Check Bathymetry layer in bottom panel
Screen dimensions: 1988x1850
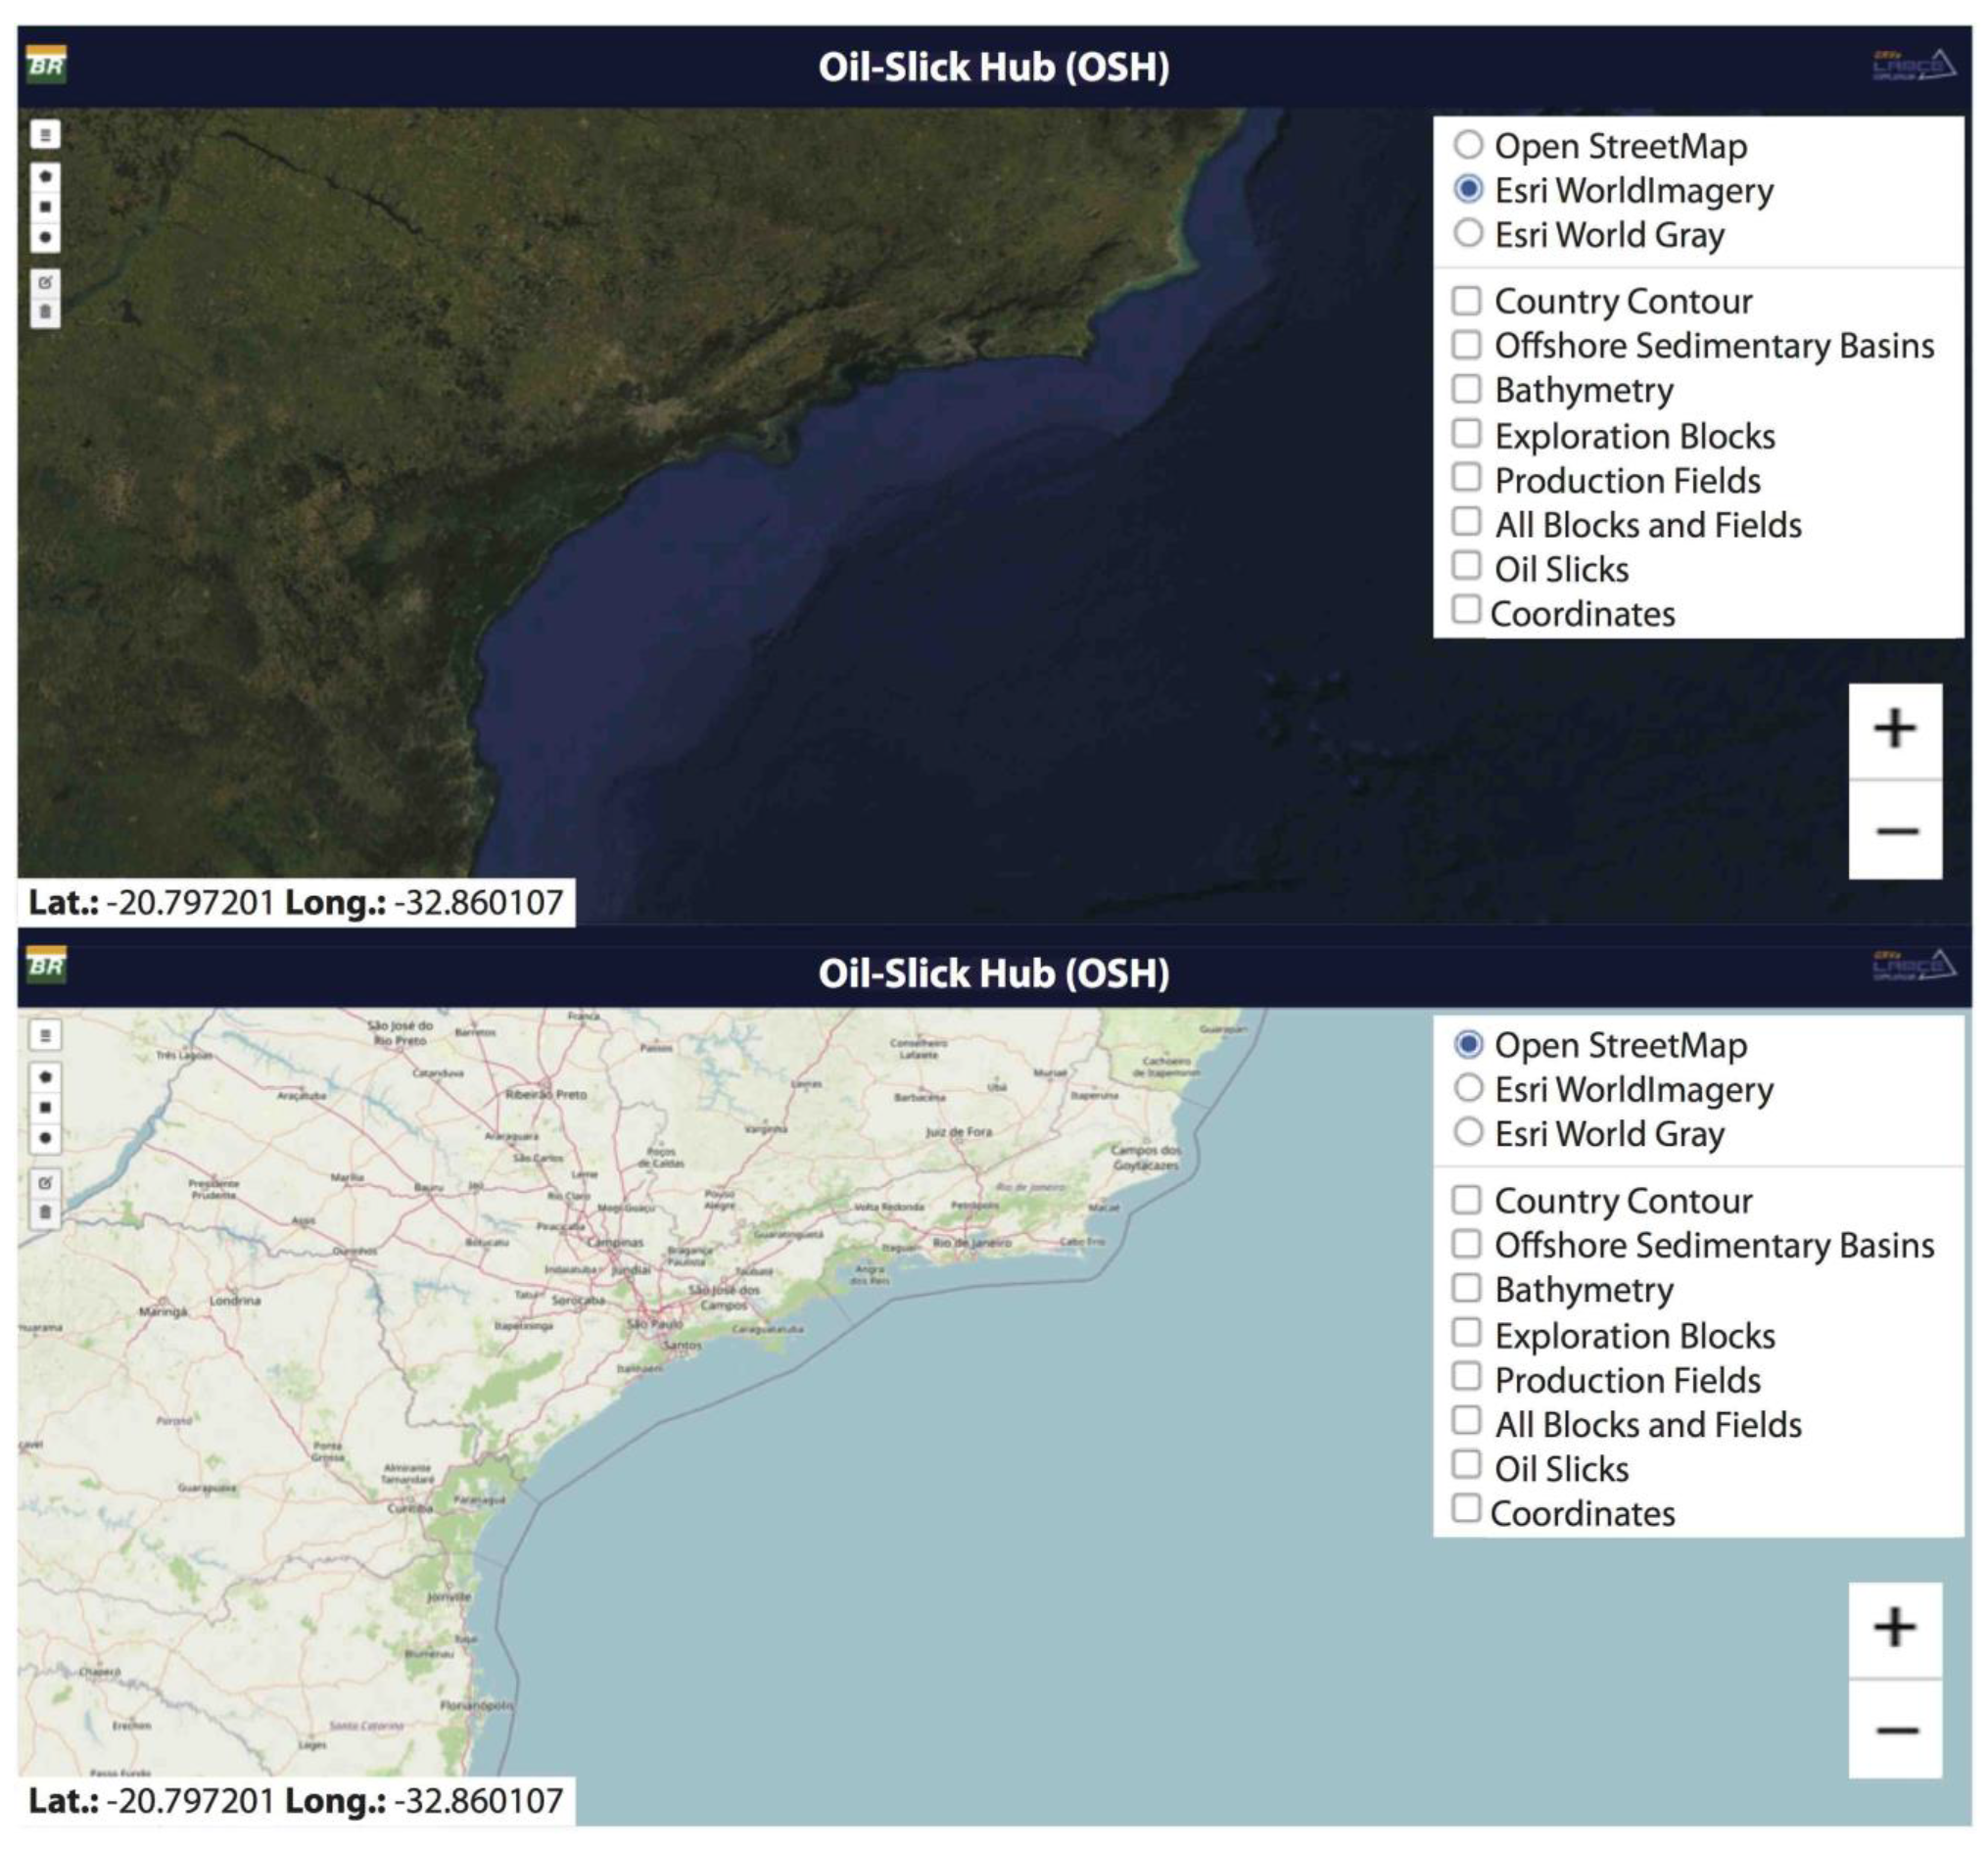click(1466, 1288)
